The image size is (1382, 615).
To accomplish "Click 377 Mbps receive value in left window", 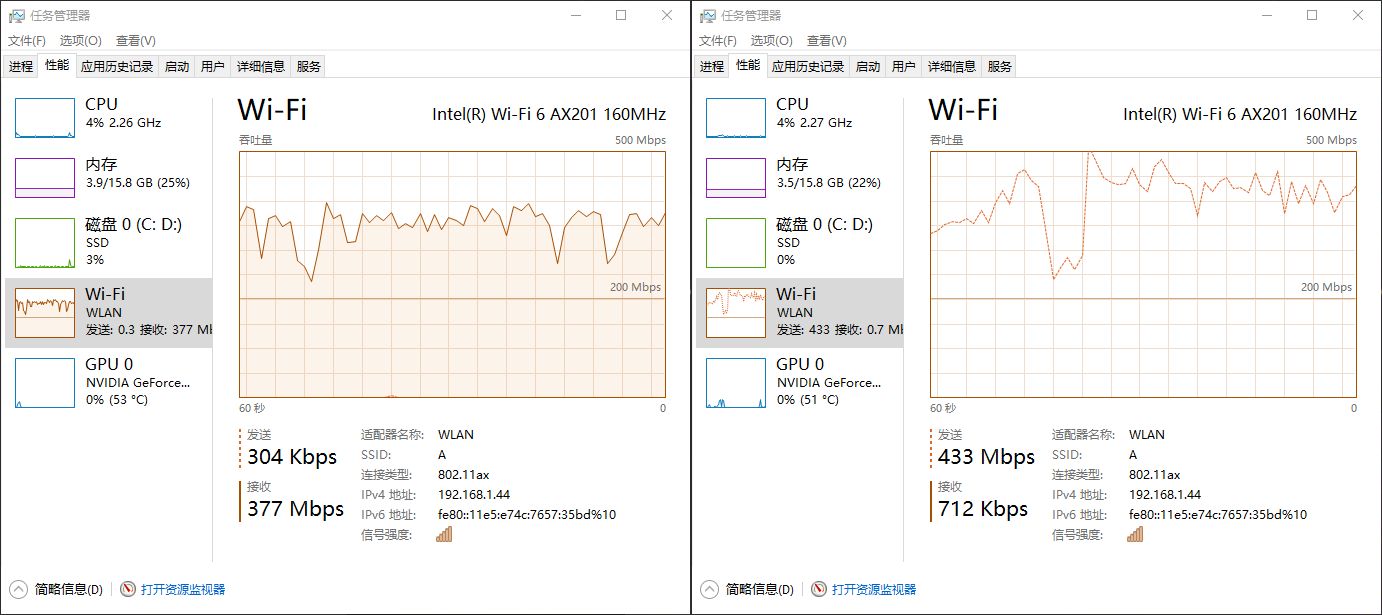I will 295,509.
